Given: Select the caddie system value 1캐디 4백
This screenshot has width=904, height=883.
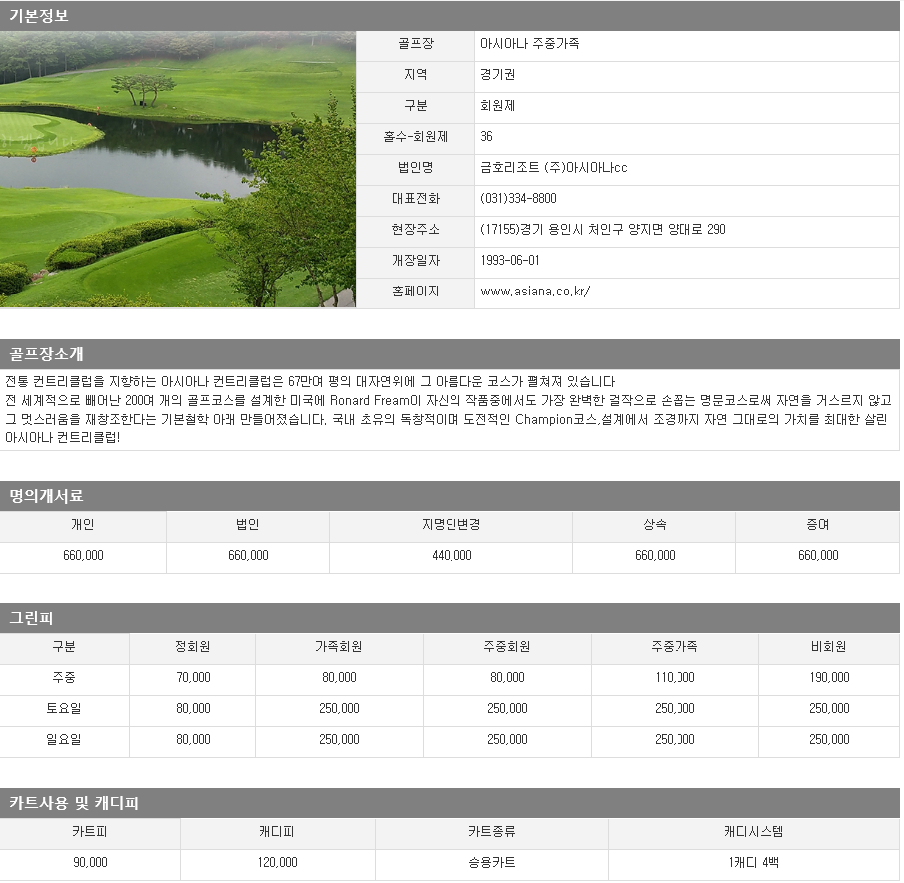Looking at the screenshot, I should 754,863.
